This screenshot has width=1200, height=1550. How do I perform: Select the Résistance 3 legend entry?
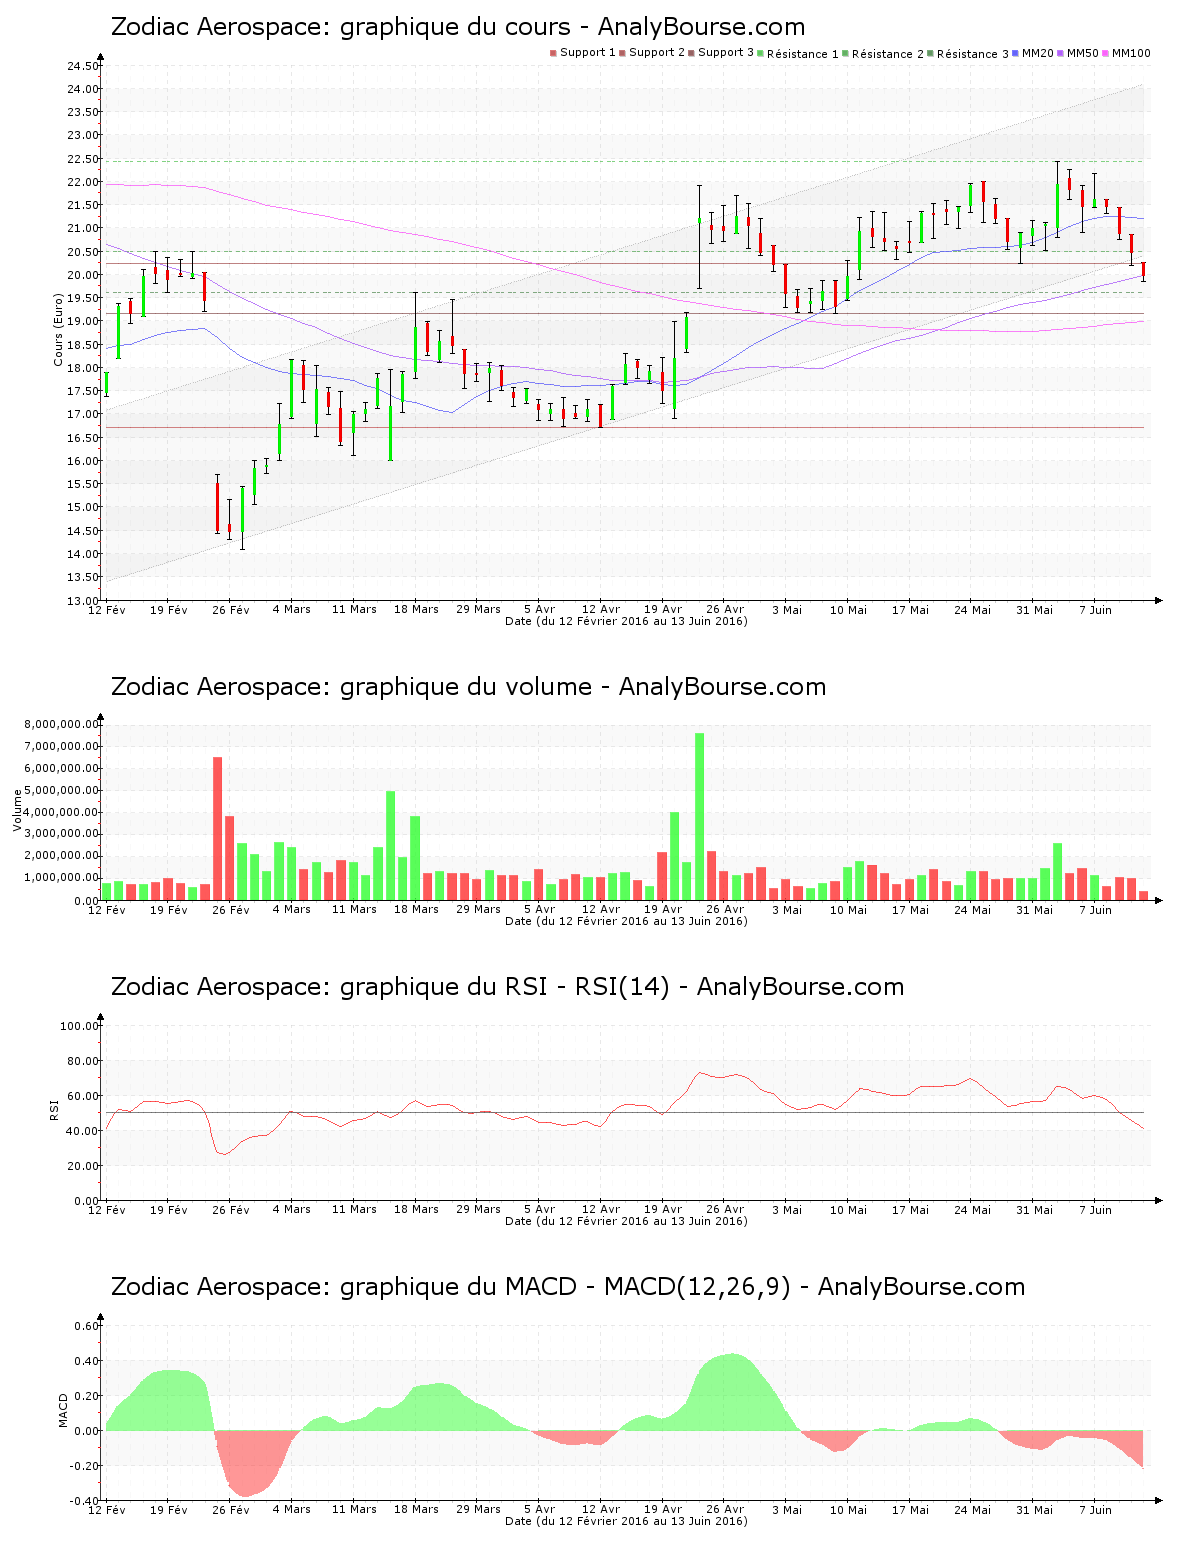968,54
